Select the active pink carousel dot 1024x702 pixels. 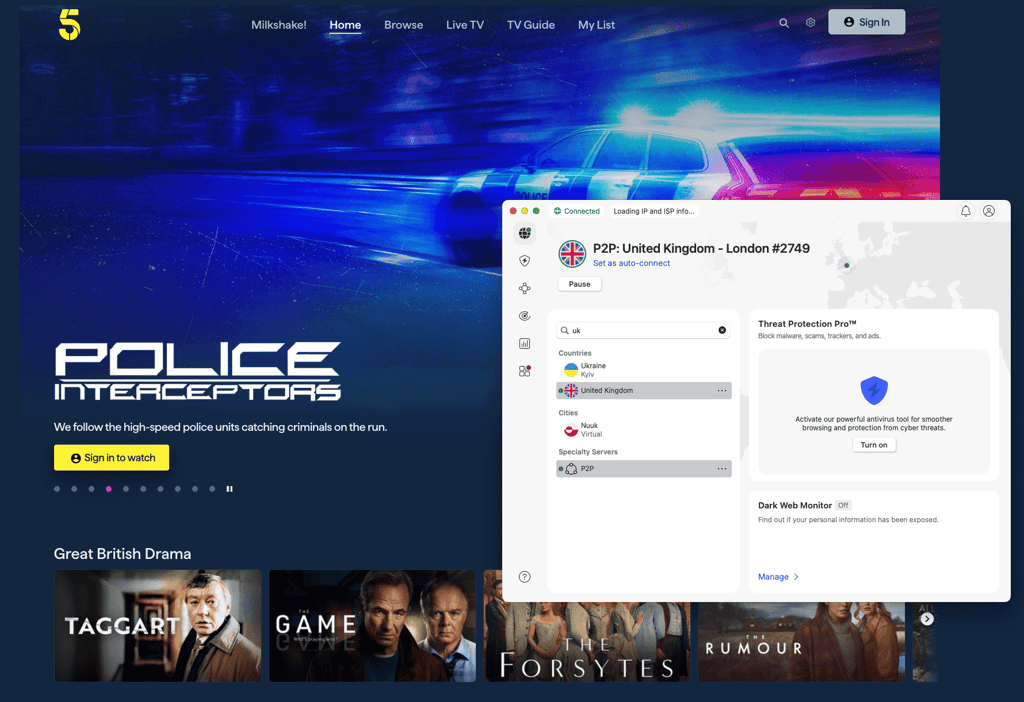[x=108, y=488]
